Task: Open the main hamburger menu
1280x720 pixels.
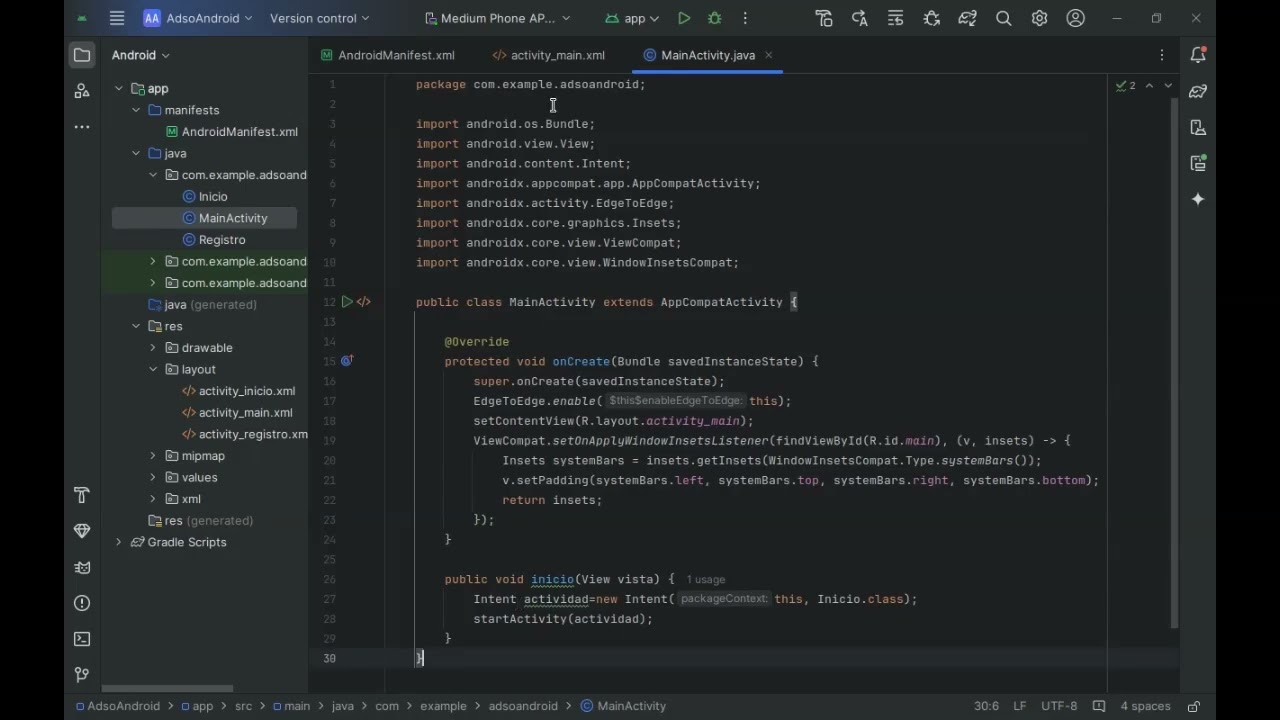Action: click(x=117, y=18)
